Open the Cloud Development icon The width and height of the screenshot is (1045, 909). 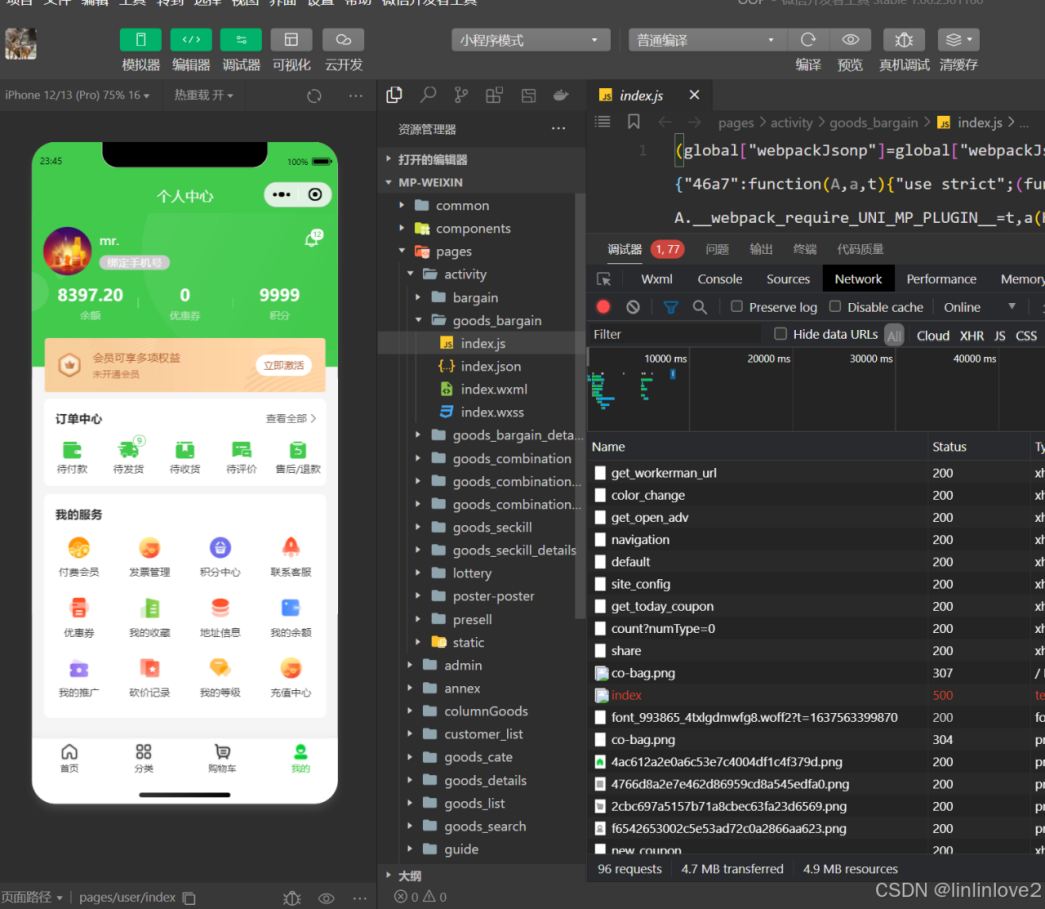(x=343, y=40)
